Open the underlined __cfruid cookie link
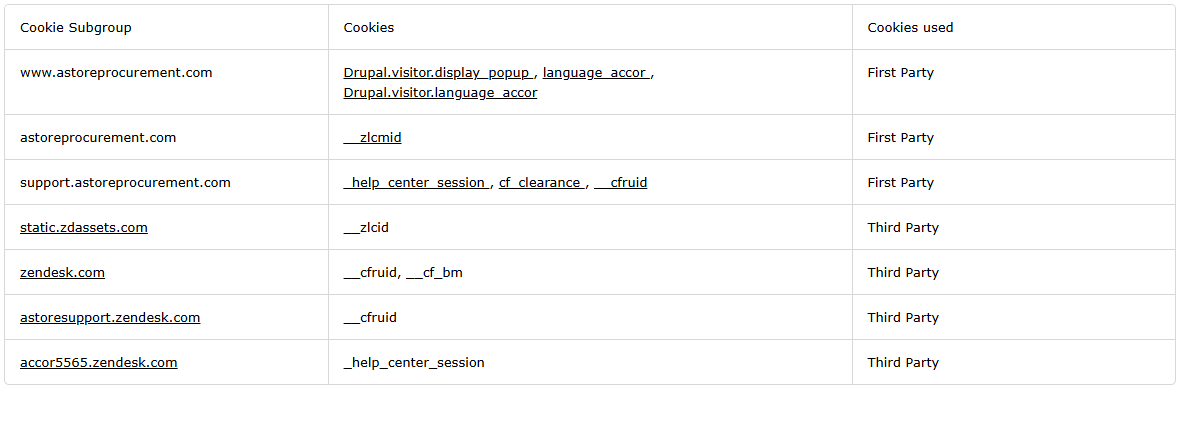Screen dimensions: 1190x421 (621, 183)
